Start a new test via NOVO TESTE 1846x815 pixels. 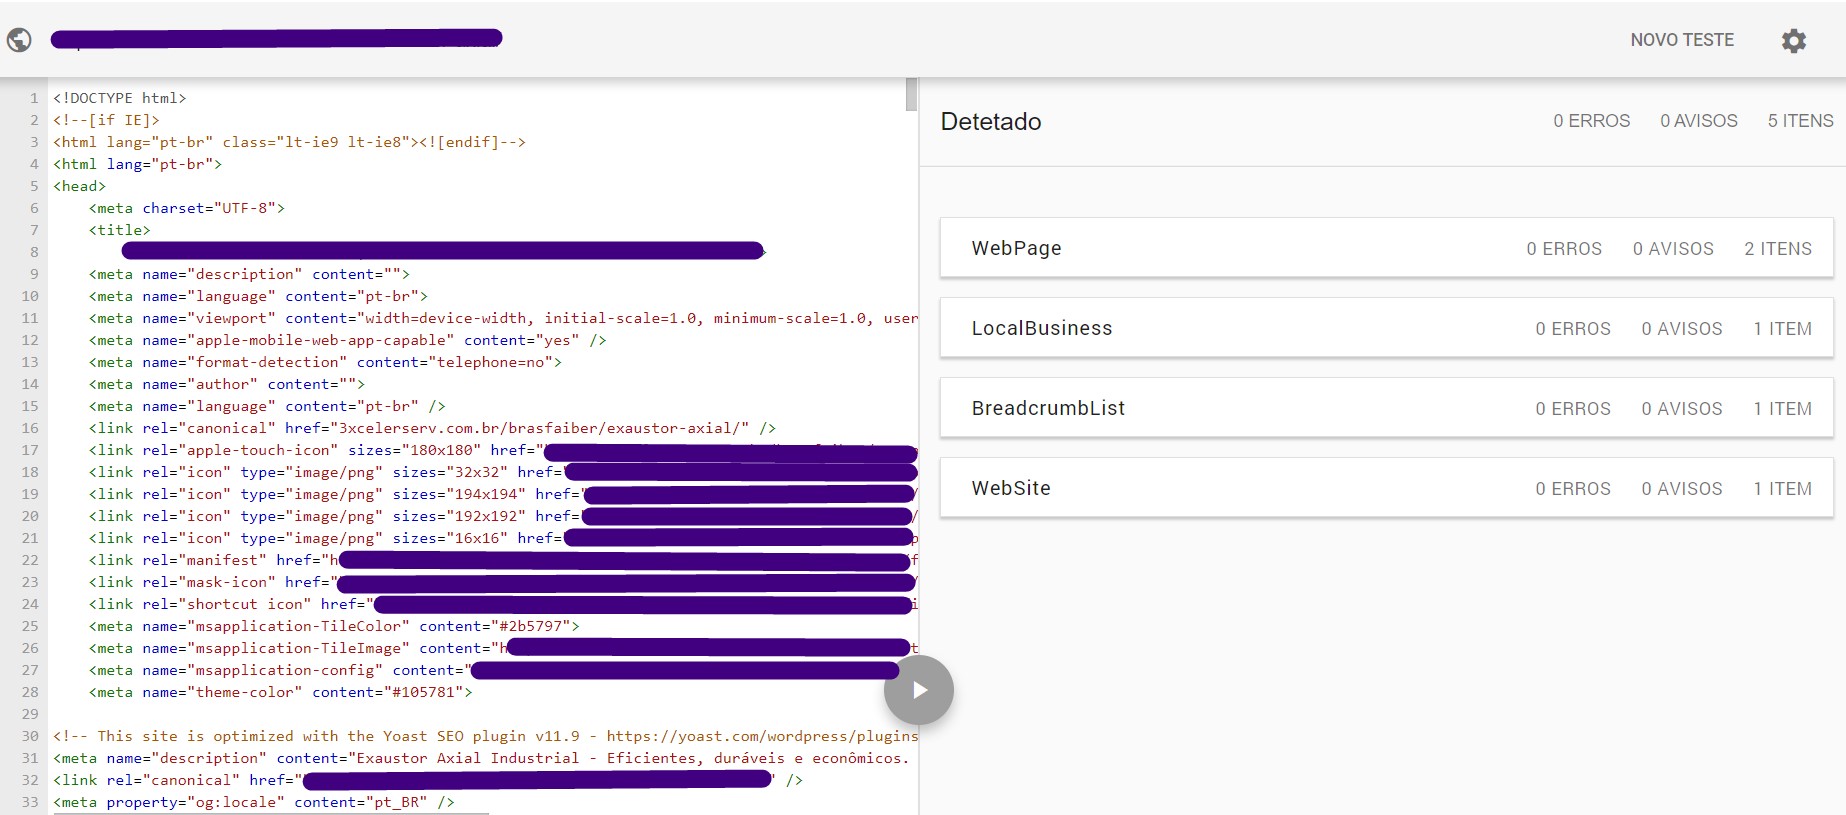click(1681, 40)
